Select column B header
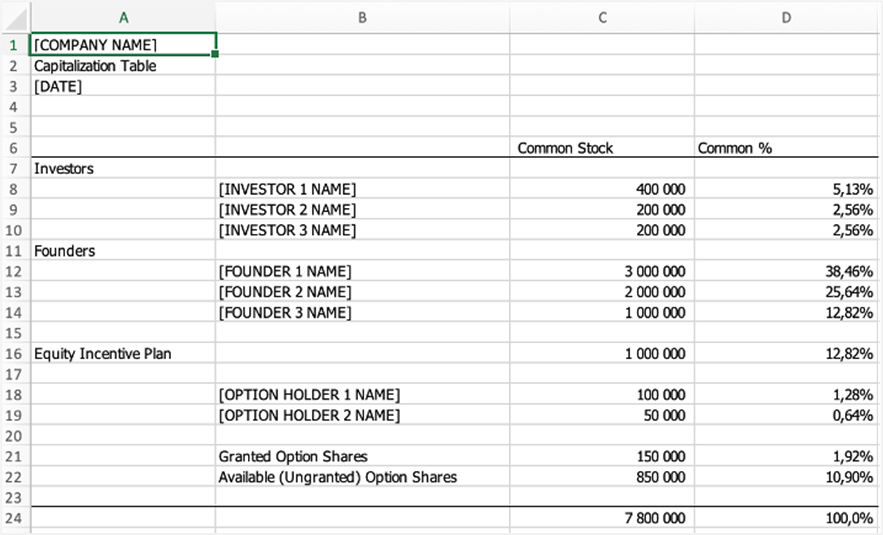 pyautogui.click(x=362, y=17)
